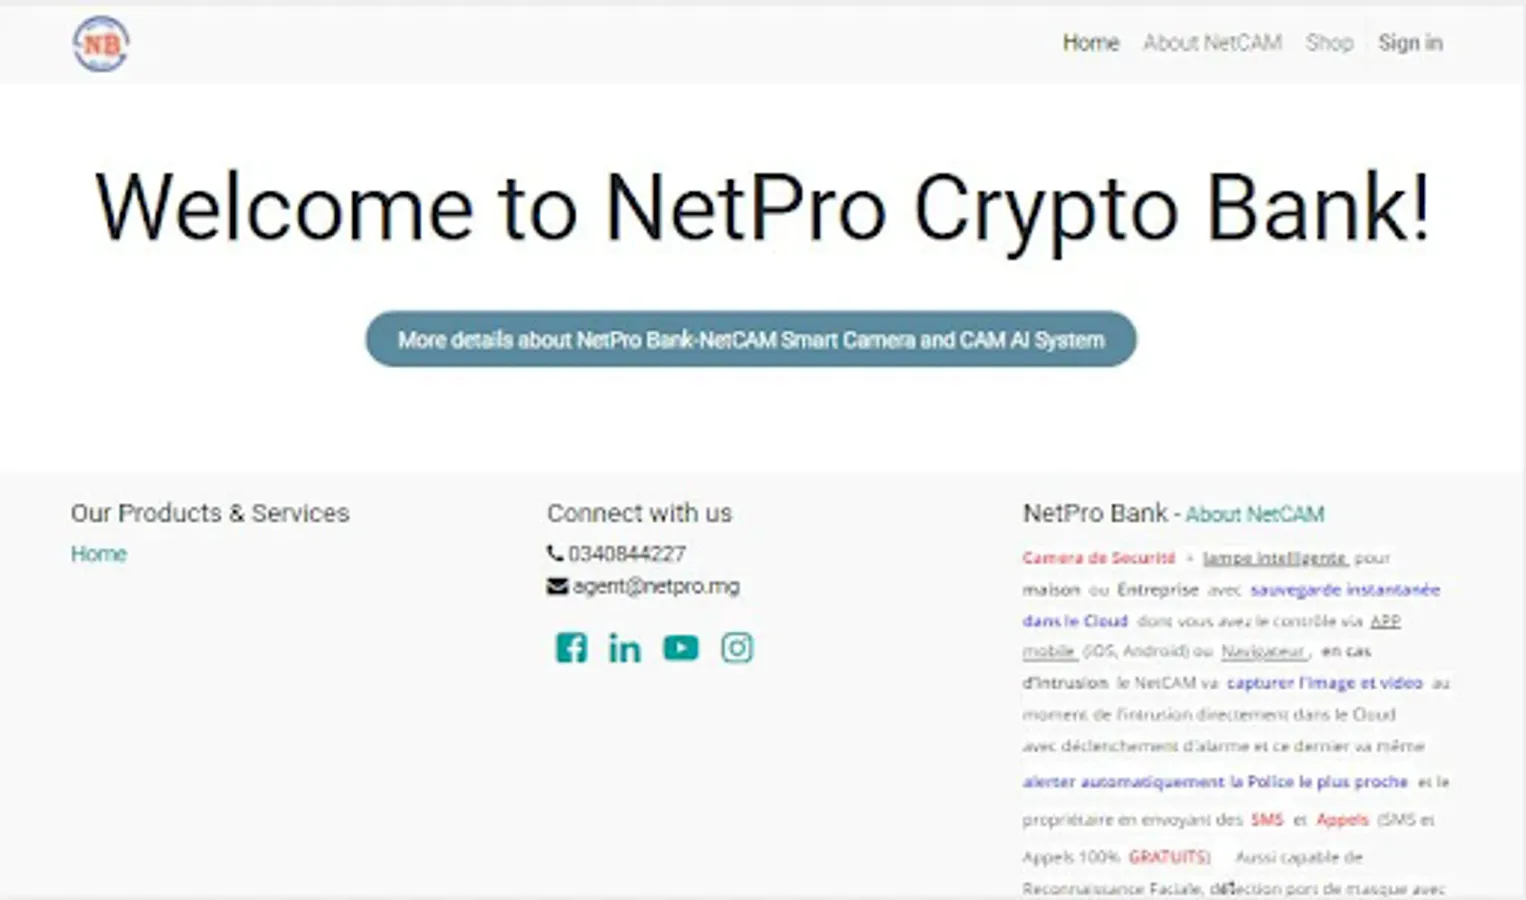Click the About NetCAM footer heading link
The image size is (1526, 900).
click(x=1254, y=515)
